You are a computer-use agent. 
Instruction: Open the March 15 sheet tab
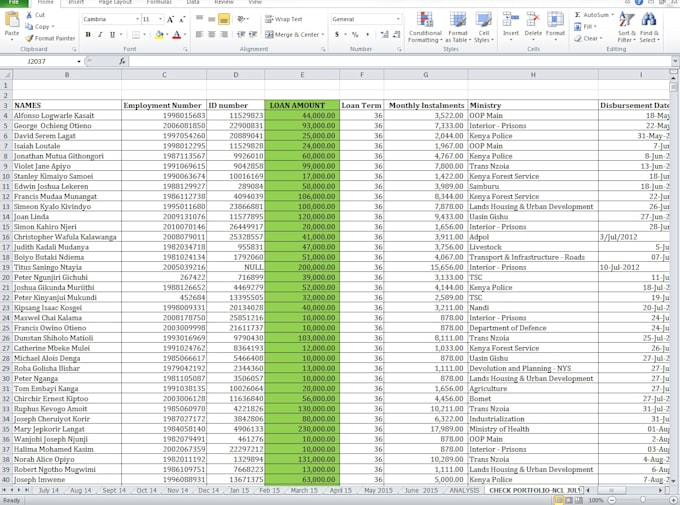pyautogui.click(x=304, y=490)
